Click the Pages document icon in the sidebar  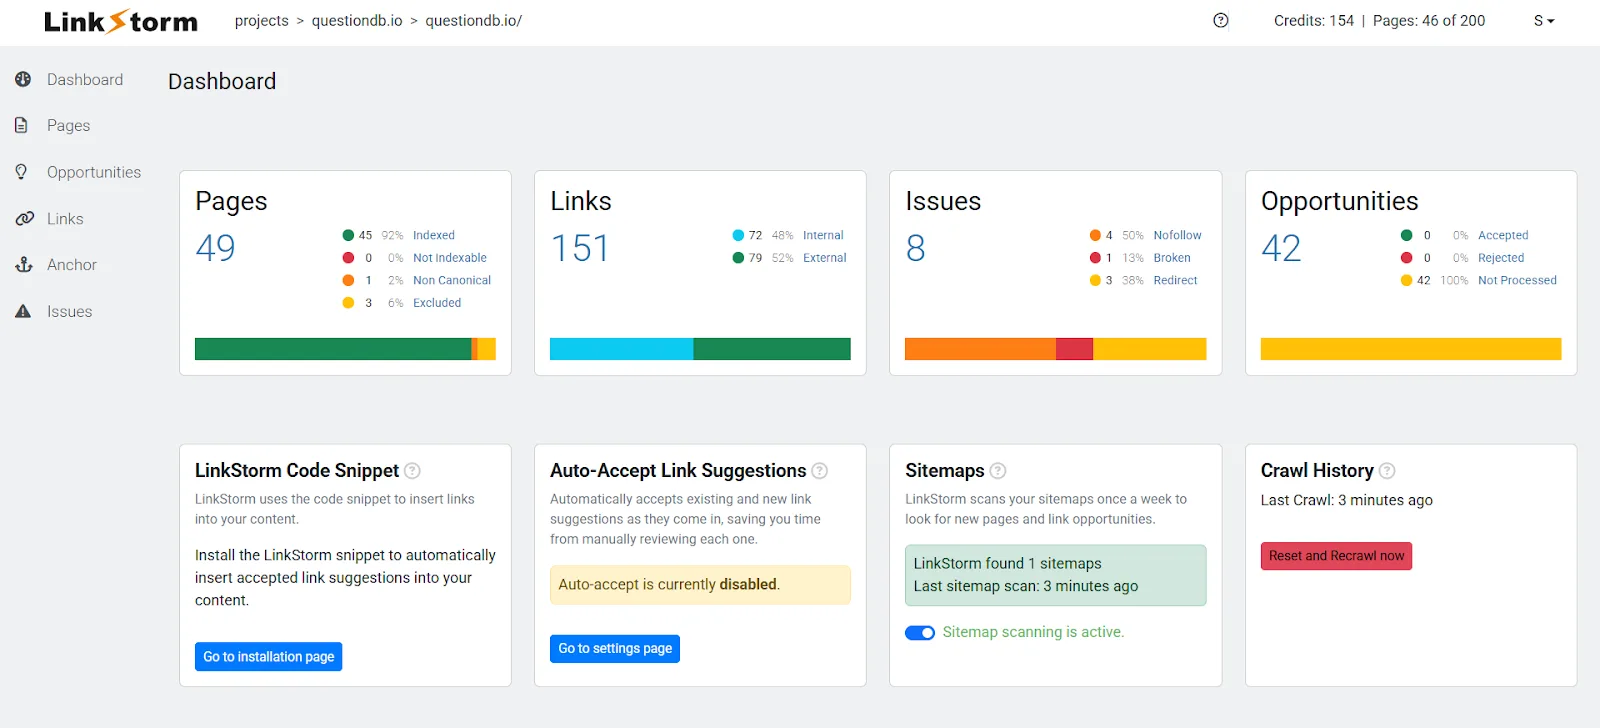click(x=21, y=125)
